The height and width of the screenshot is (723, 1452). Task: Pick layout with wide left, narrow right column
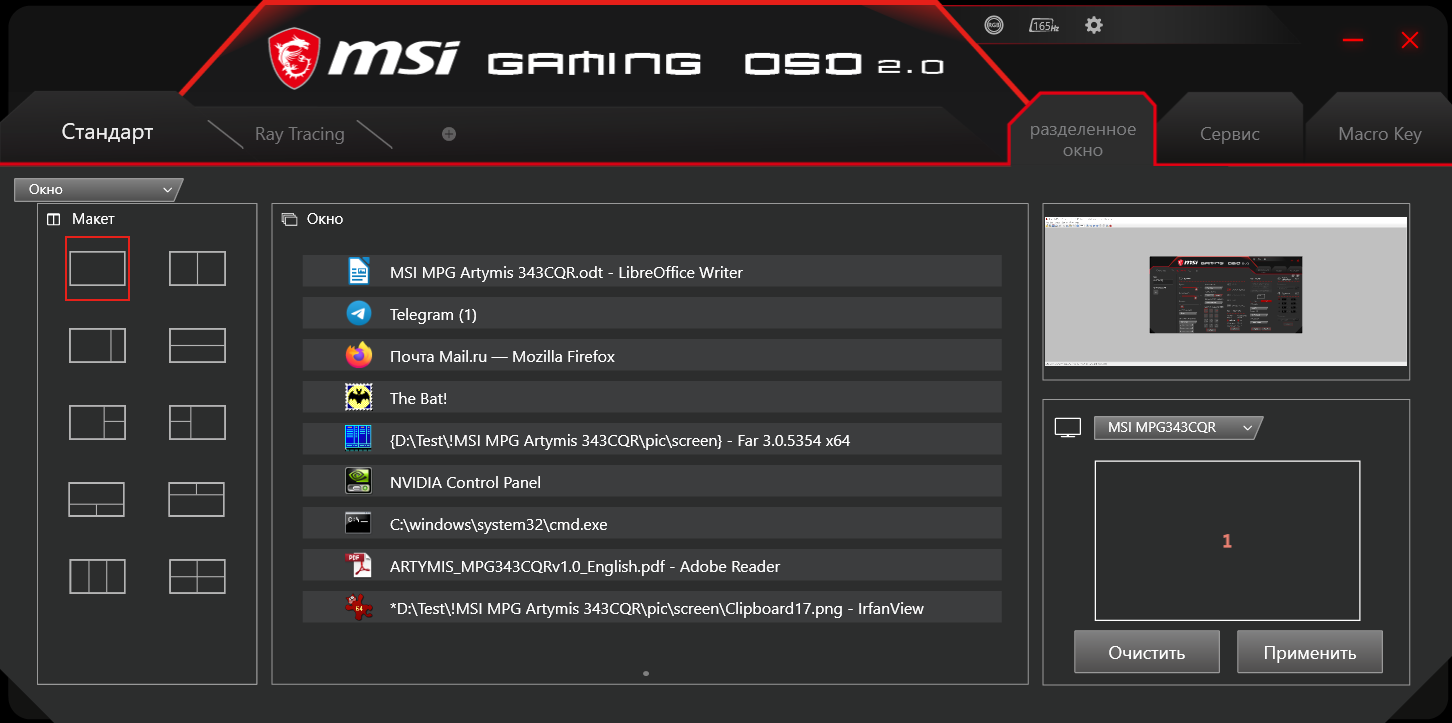(97, 345)
